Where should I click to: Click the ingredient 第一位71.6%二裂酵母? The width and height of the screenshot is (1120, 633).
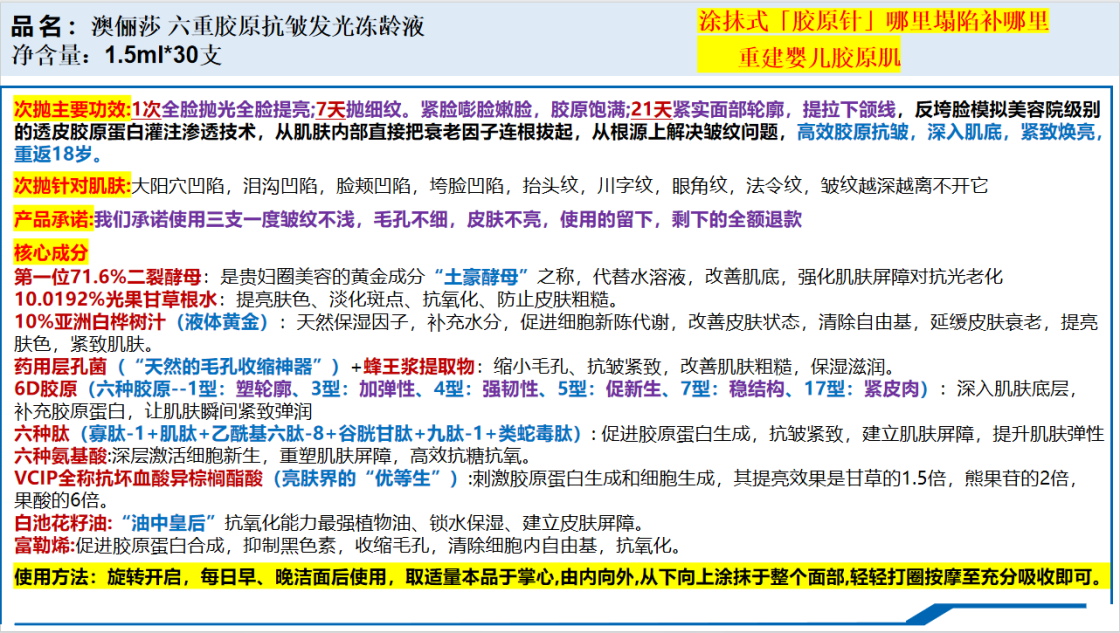pyautogui.click(x=108, y=276)
